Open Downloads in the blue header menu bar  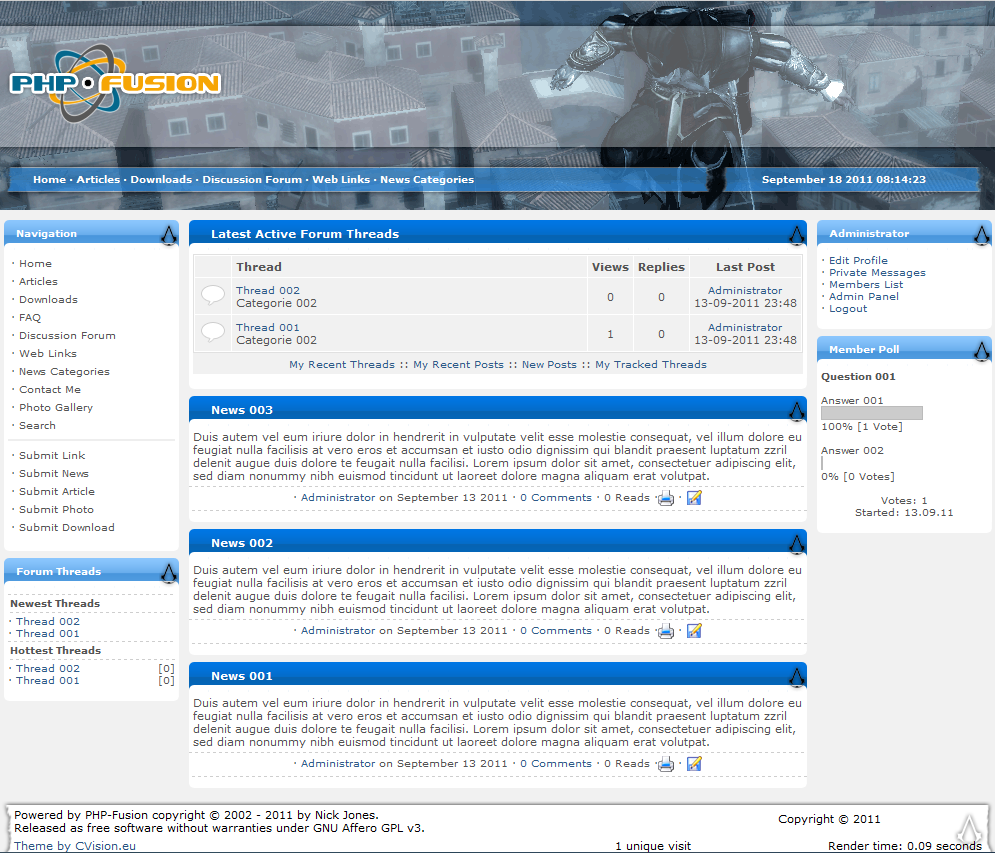click(161, 180)
